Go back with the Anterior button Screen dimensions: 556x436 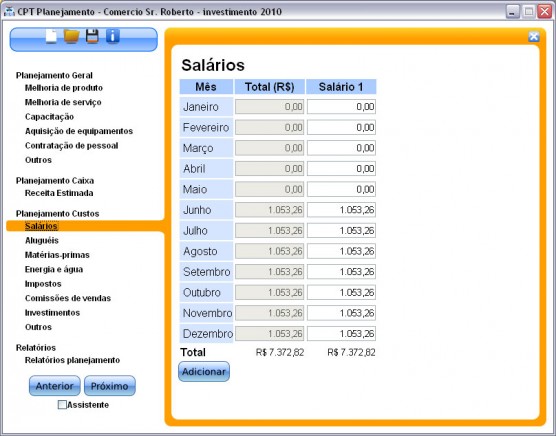click(x=55, y=386)
